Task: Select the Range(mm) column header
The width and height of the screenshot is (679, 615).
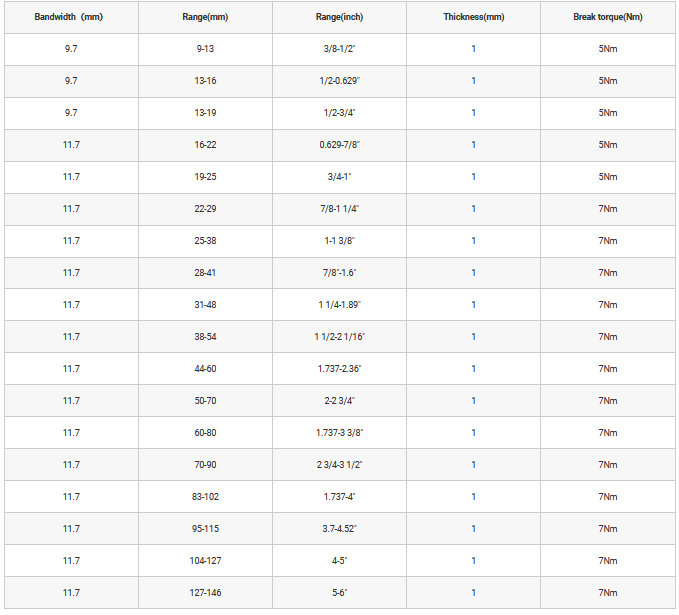Action: click(205, 18)
